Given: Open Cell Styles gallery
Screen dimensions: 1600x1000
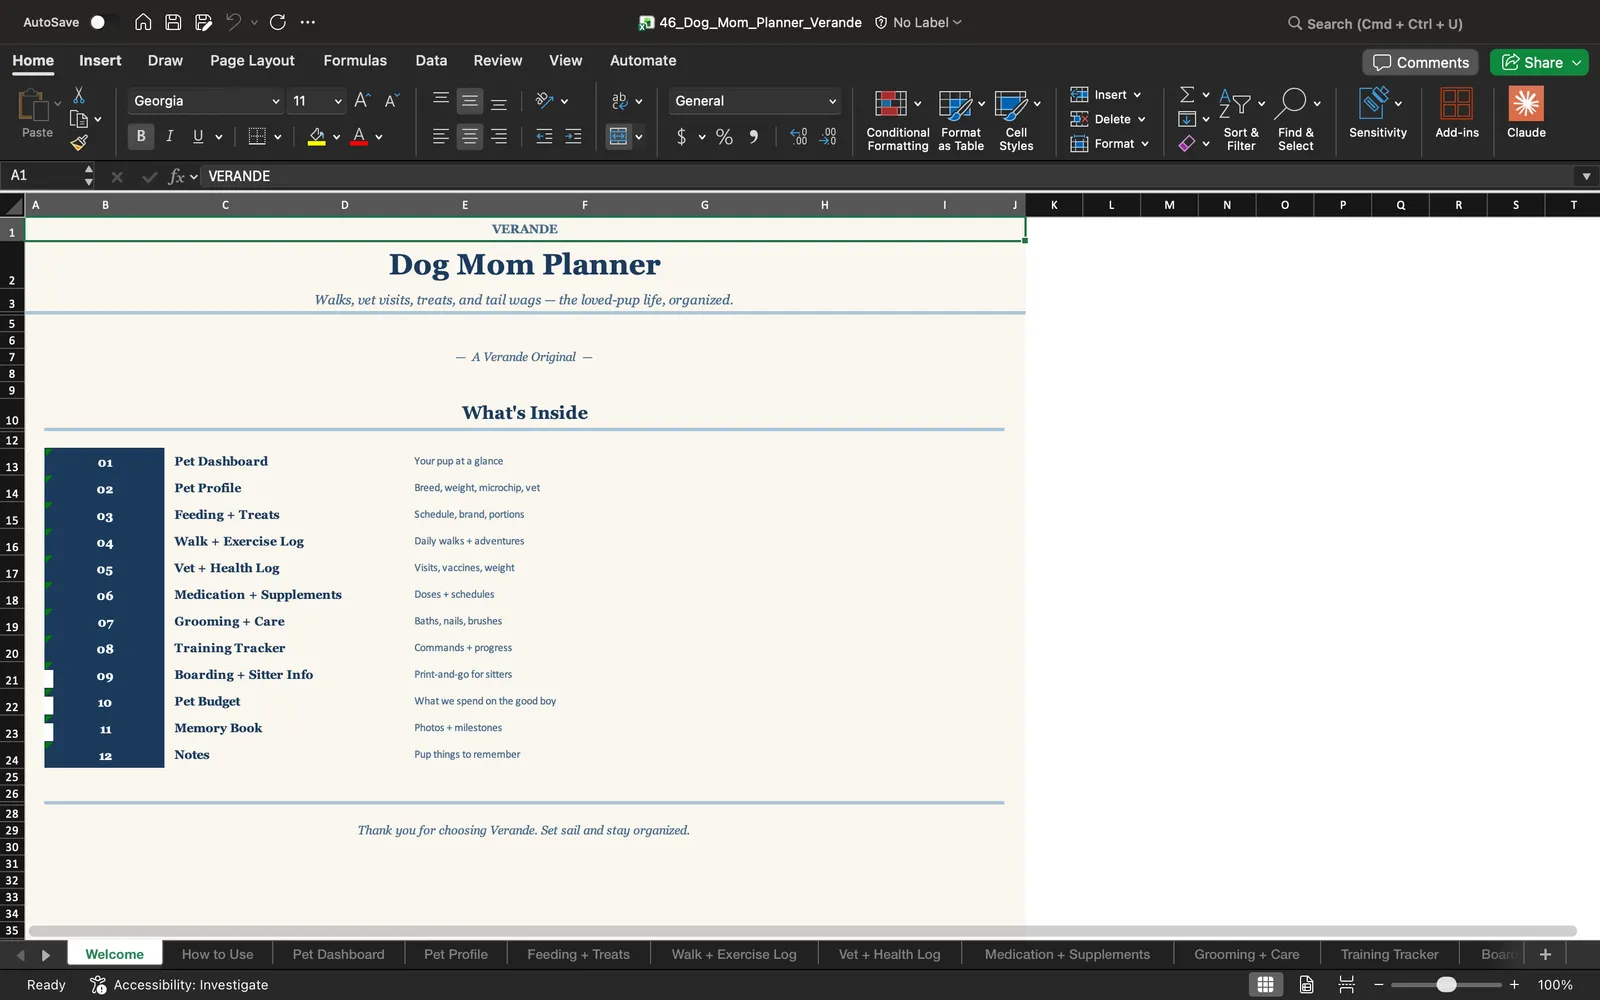Looking at the screenshot, I should click(x=1016, y=120).
